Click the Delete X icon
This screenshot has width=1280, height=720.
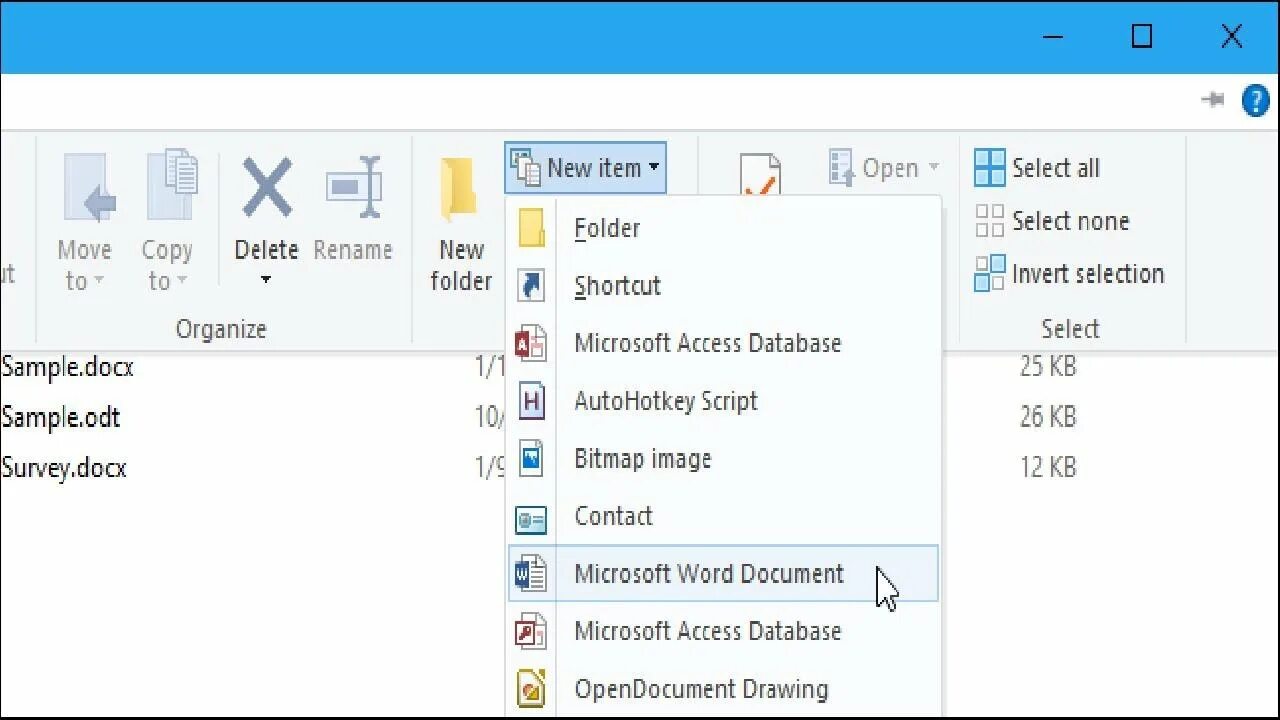click(267, 187)
